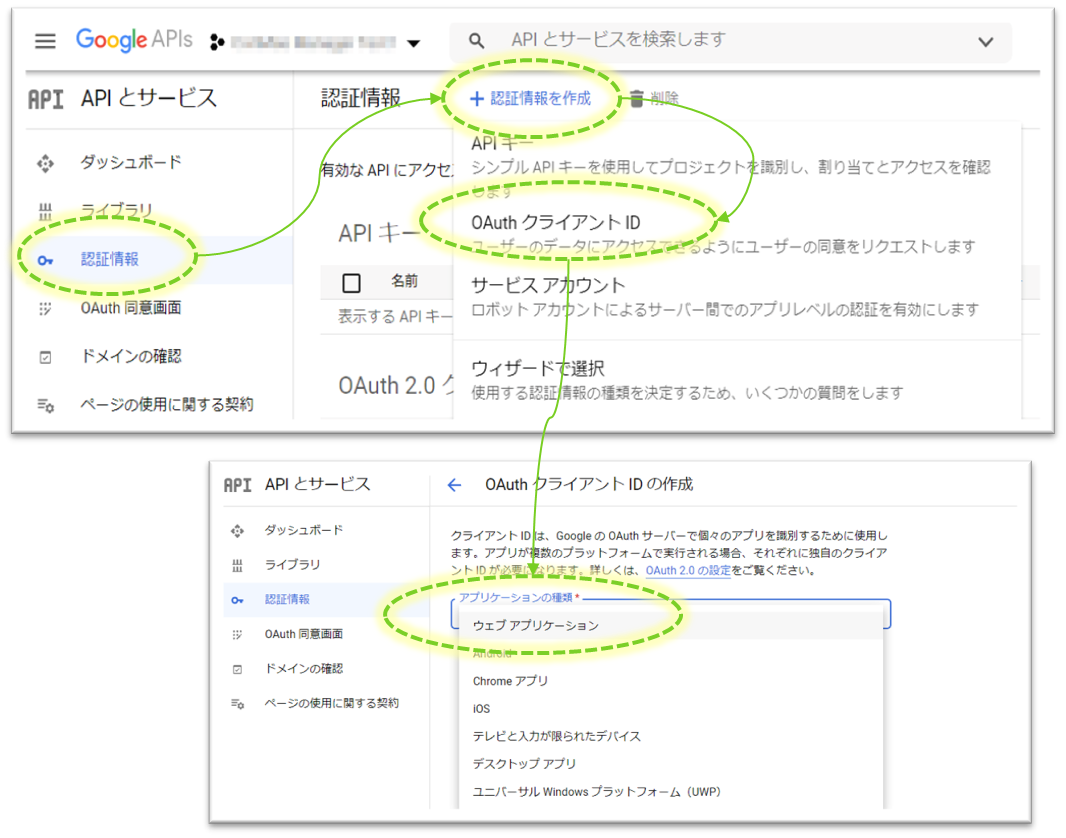Click the ライブラリ icon in top sidebar
1066x838 pixels.
point(45,211)
